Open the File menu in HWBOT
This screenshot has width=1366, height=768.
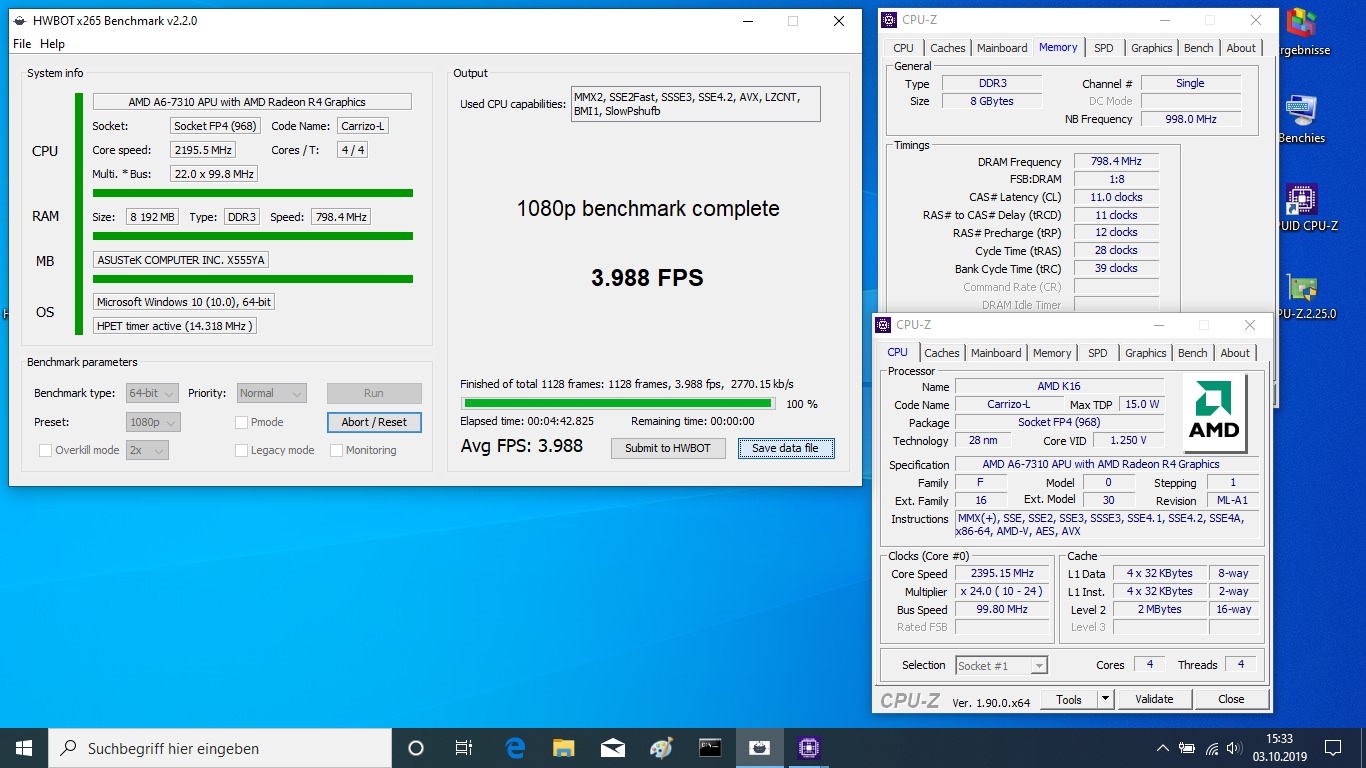22,44
